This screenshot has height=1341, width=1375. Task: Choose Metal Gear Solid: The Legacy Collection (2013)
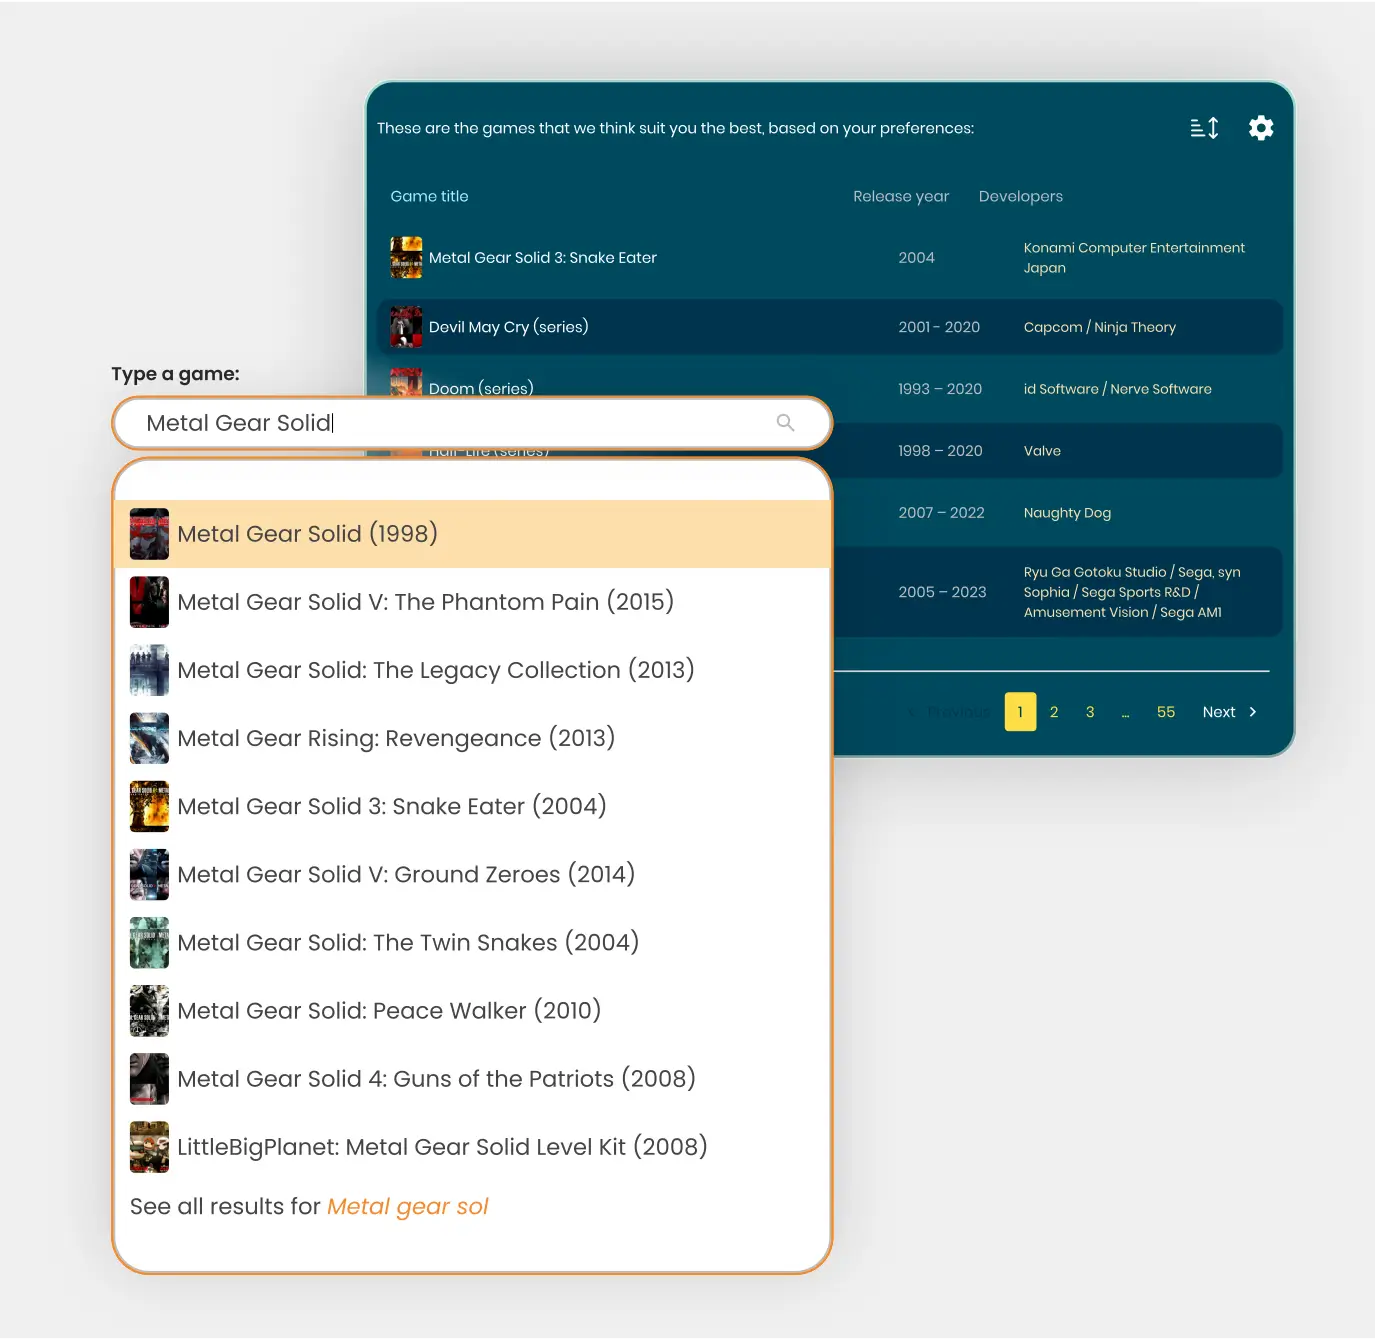click(x=473, y=670)
